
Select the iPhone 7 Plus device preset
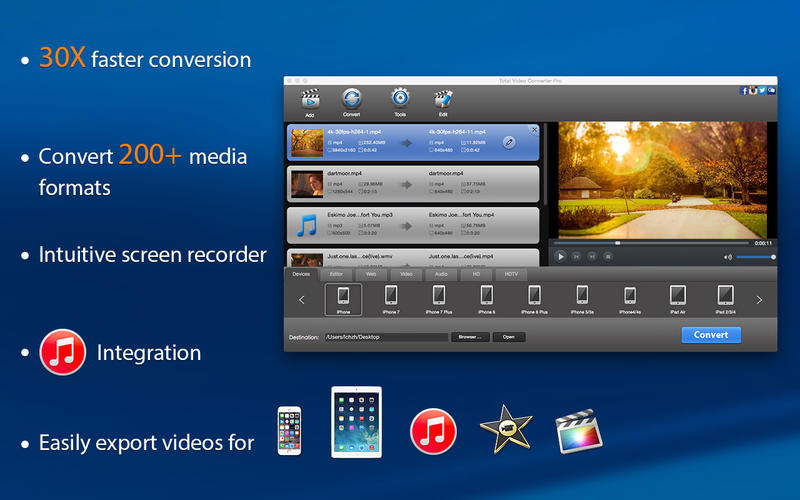(438, 296)
